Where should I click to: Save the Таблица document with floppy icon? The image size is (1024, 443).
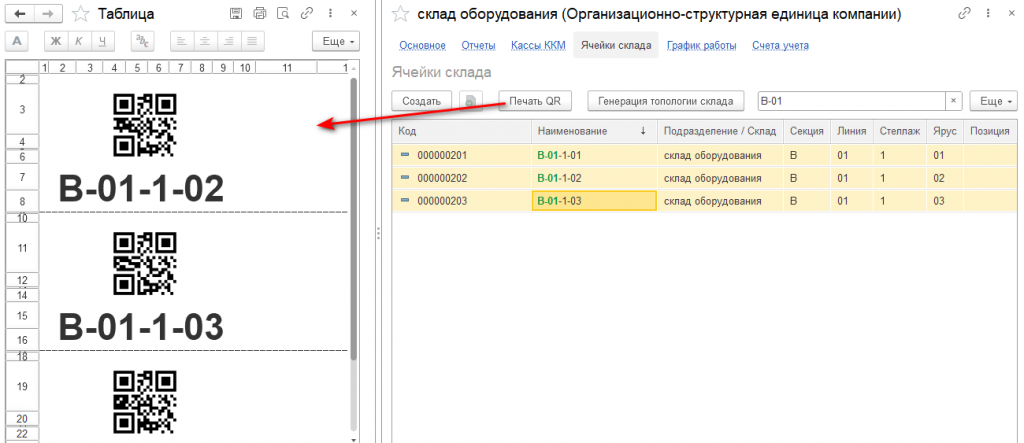click(237, 13)
